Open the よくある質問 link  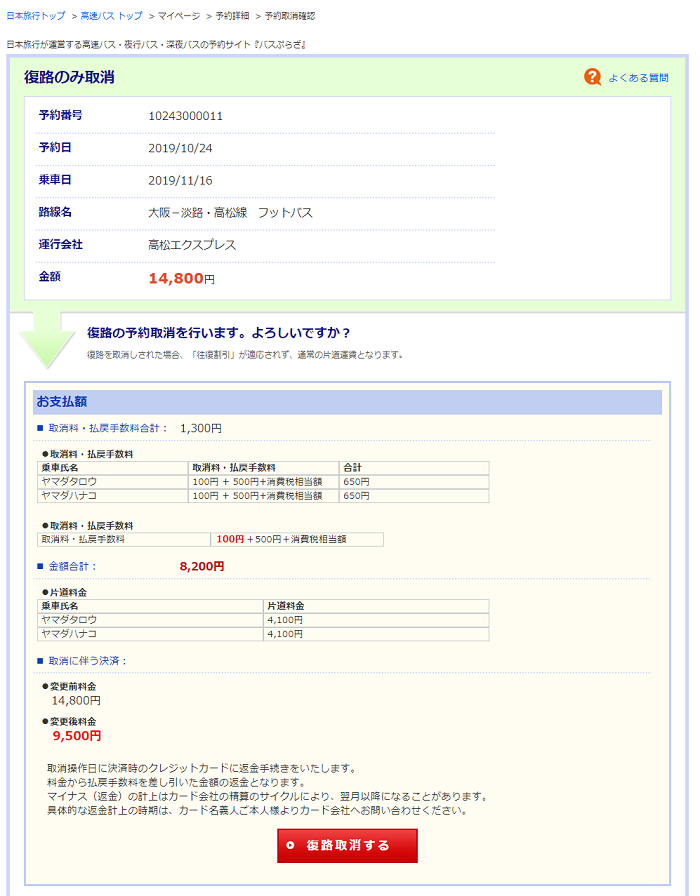(639, 78)
